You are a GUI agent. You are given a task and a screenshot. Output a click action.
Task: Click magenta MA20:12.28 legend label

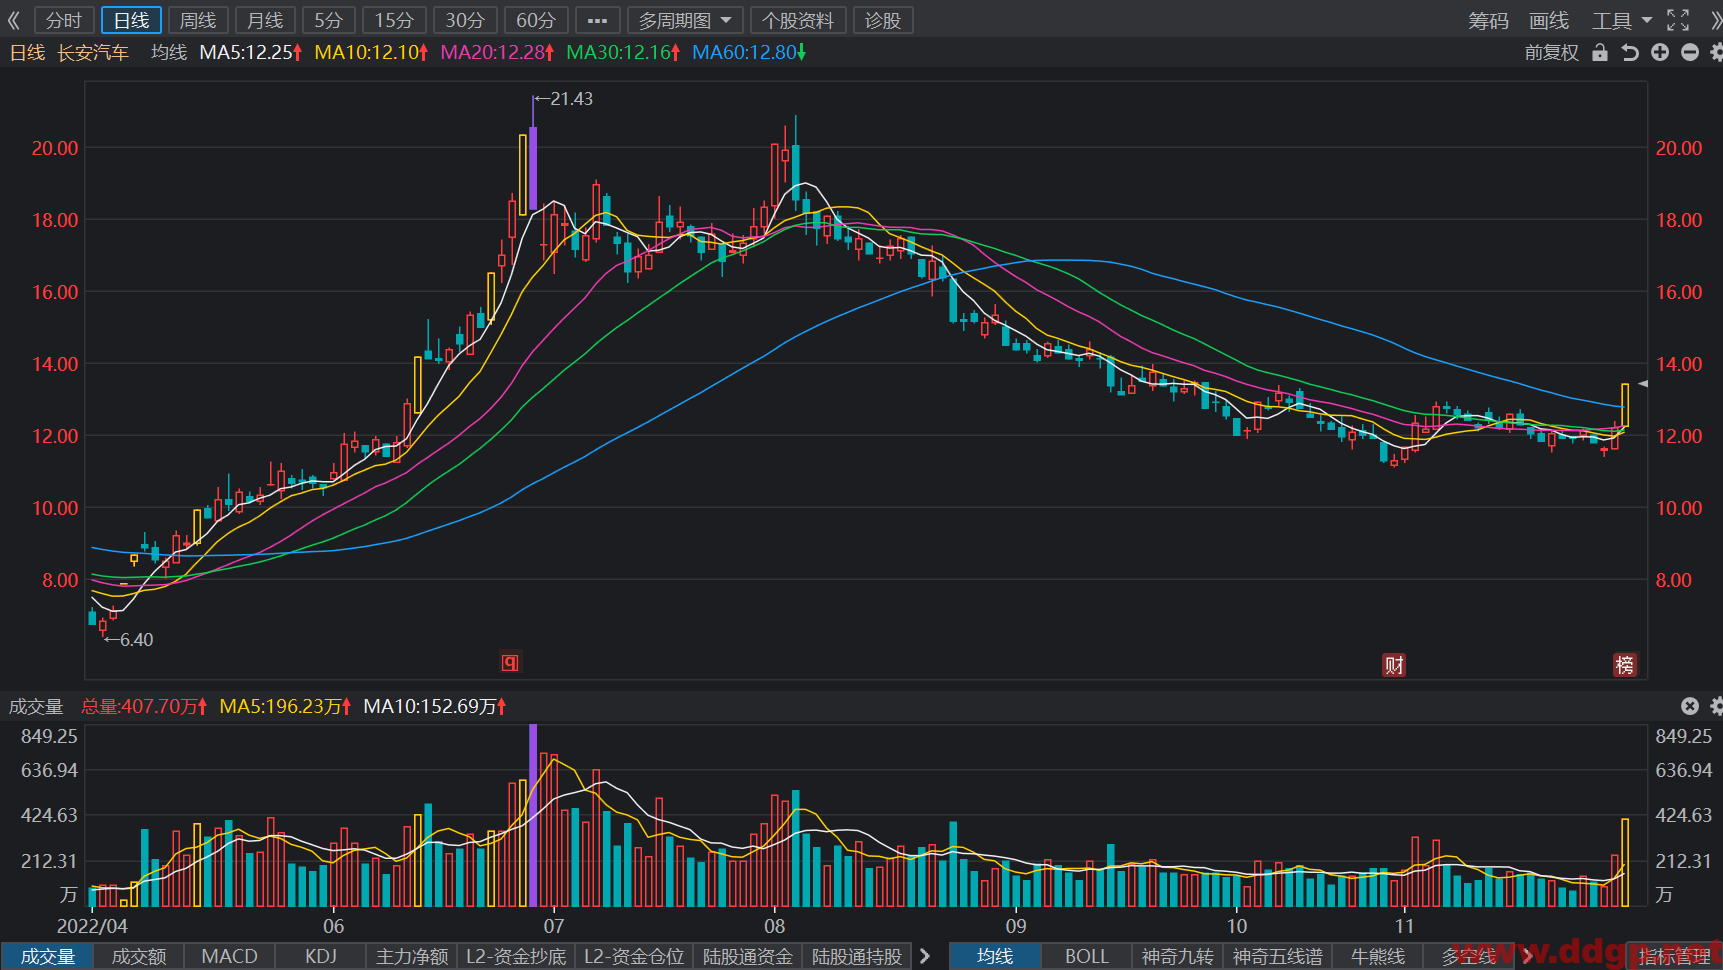(x=497, y=52)
